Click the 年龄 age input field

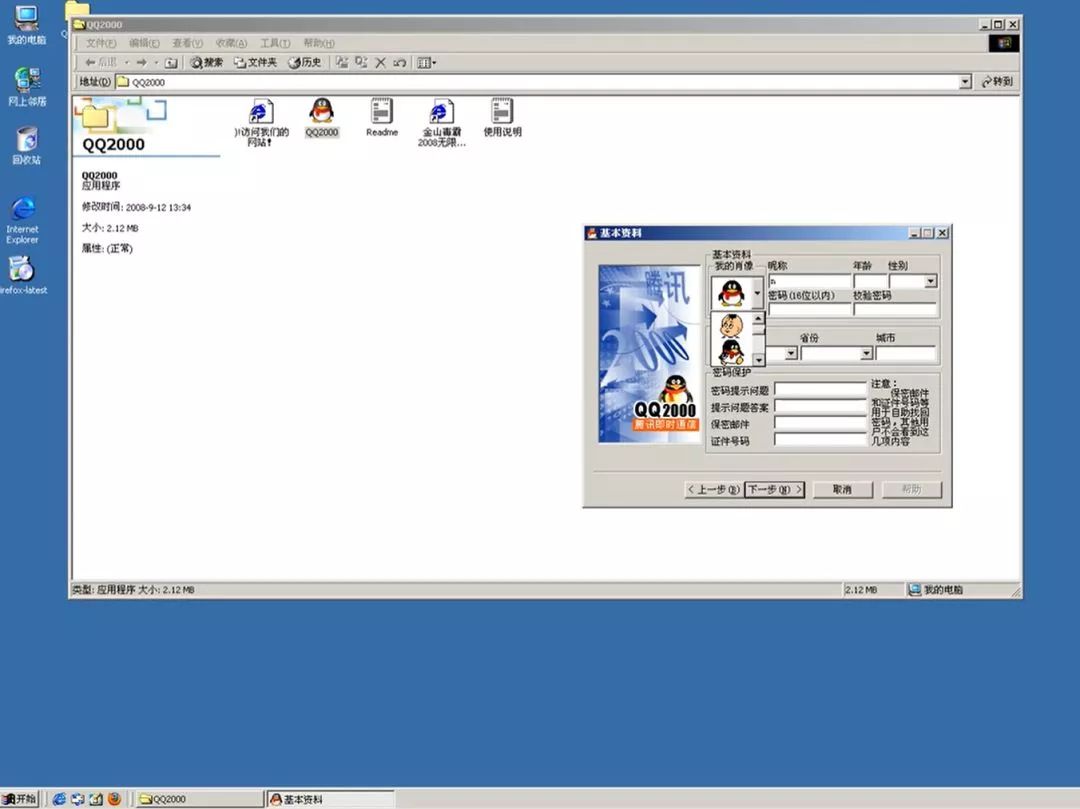point(871,281)
